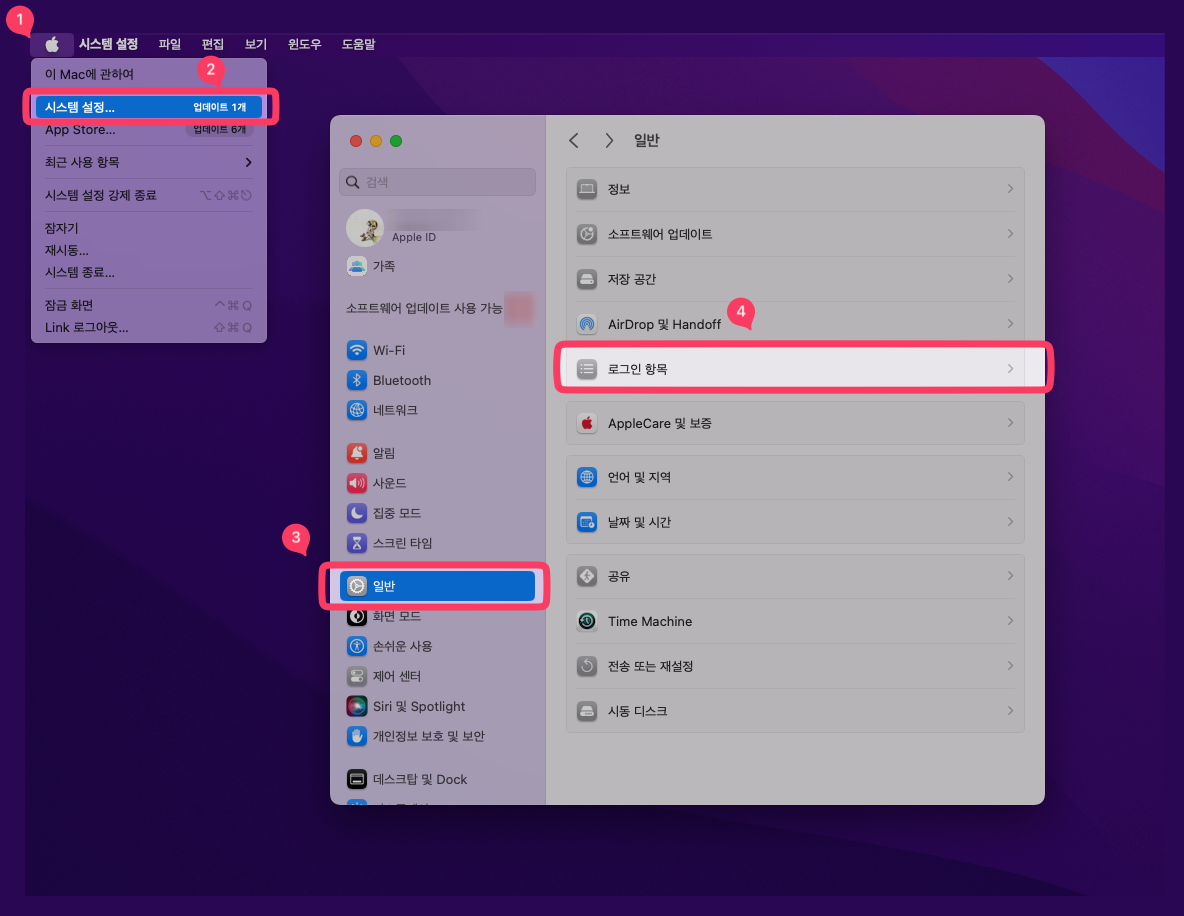Open Time Machine row chevron
Screen dimensions: 1184x916
1010,621
